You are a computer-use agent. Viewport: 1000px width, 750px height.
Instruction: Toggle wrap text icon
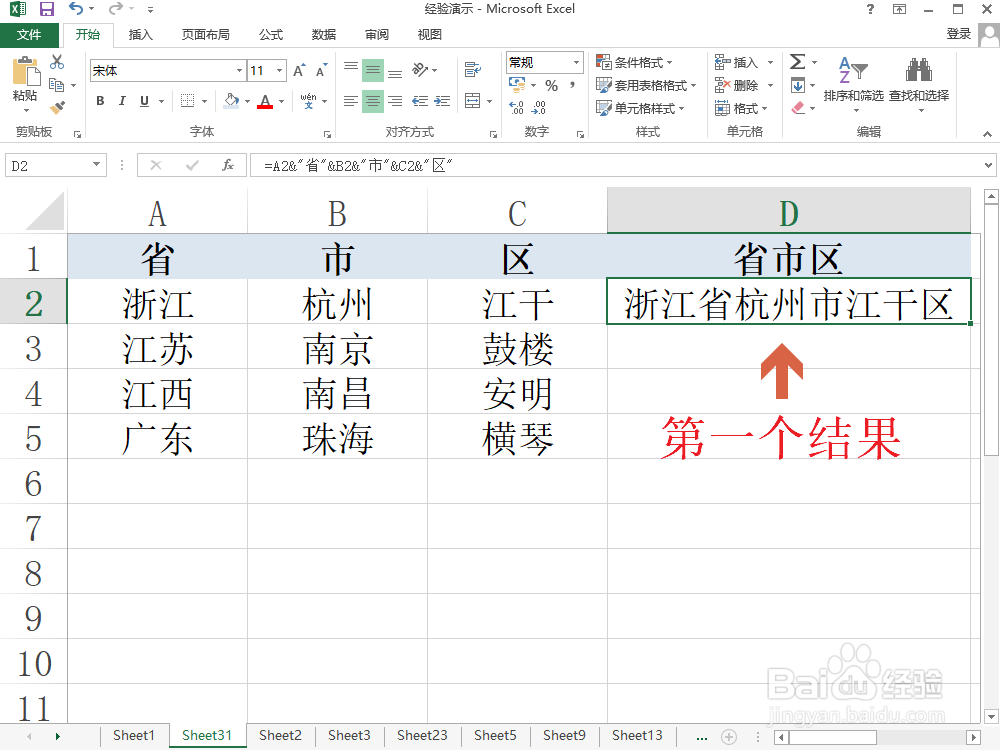click(473, 70)
